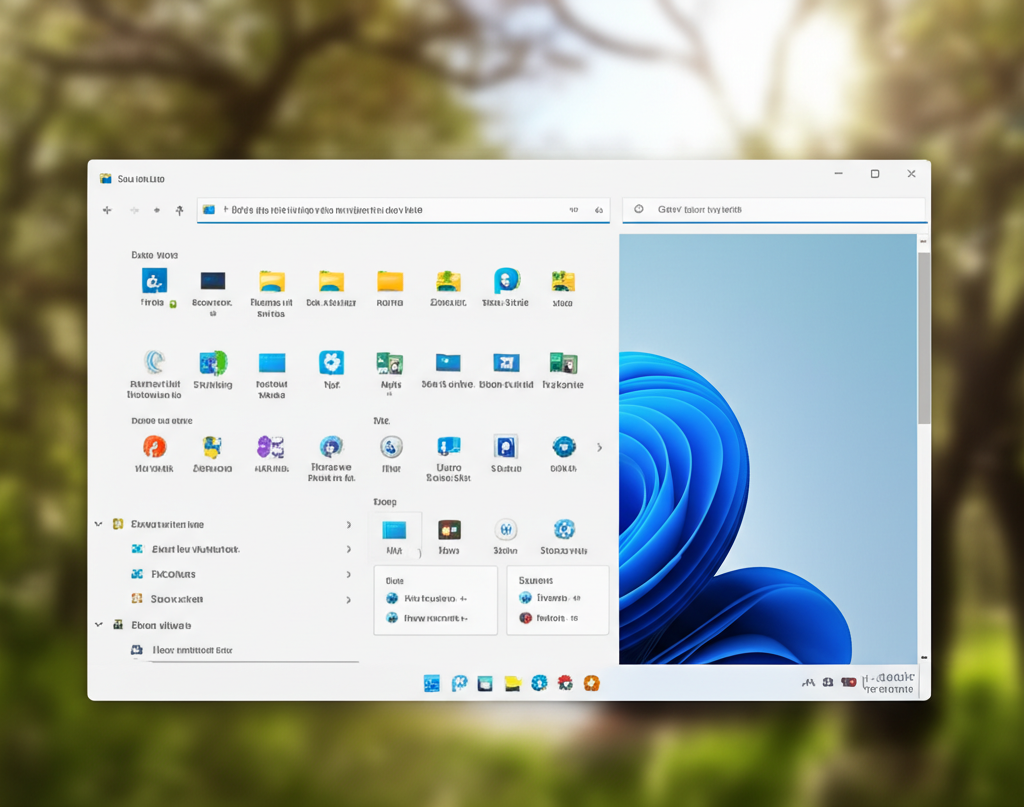
Task: Click the orange icon at the taskbar's right end
Action: point(591,683)
